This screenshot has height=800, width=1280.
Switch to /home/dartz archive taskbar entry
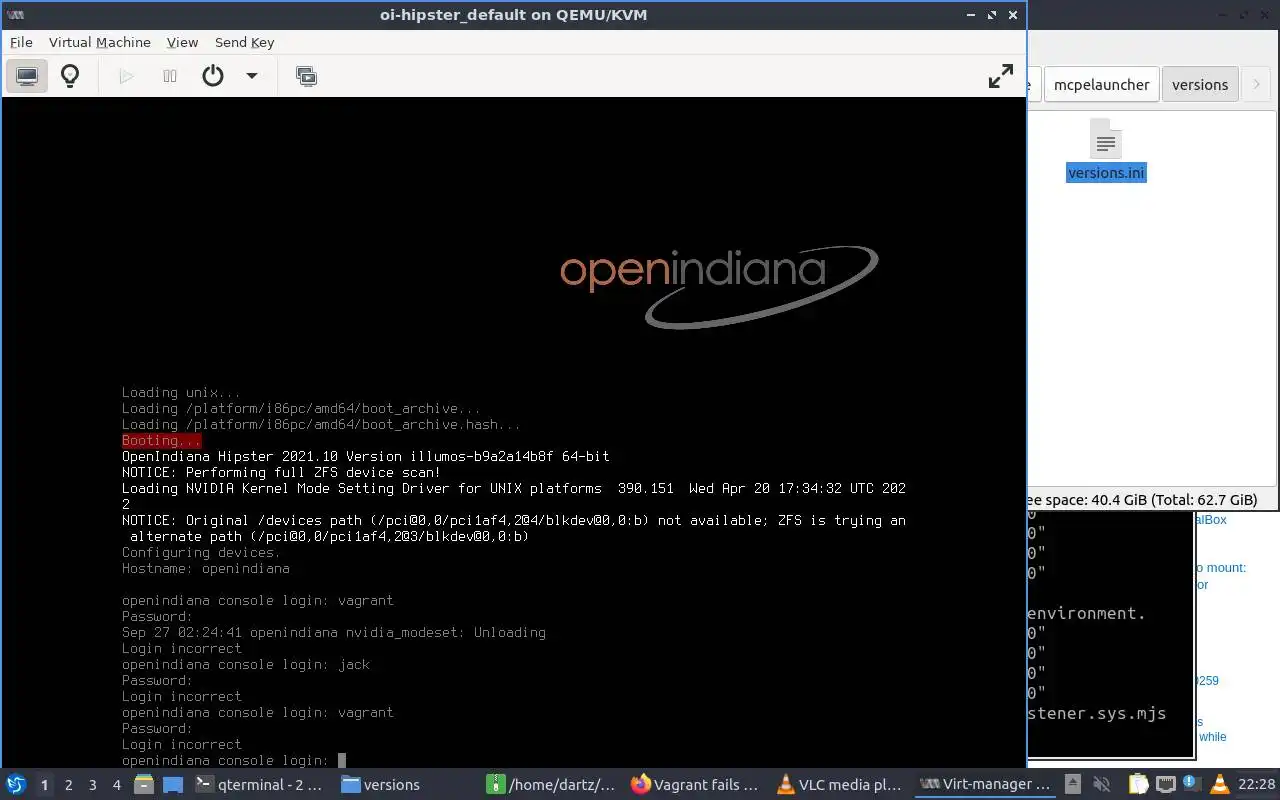tap(552, 785)
